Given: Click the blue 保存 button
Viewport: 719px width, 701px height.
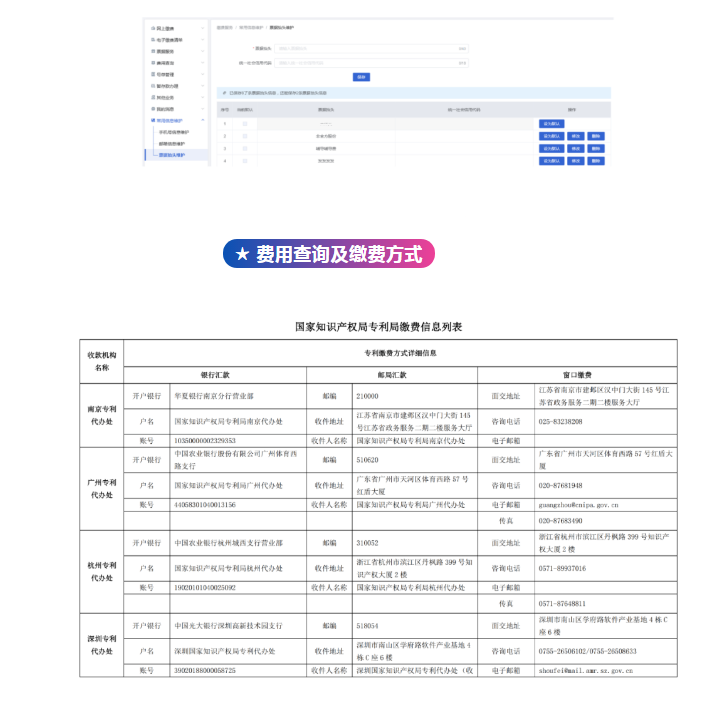Looking at the screenshot, I should point(361,77).
